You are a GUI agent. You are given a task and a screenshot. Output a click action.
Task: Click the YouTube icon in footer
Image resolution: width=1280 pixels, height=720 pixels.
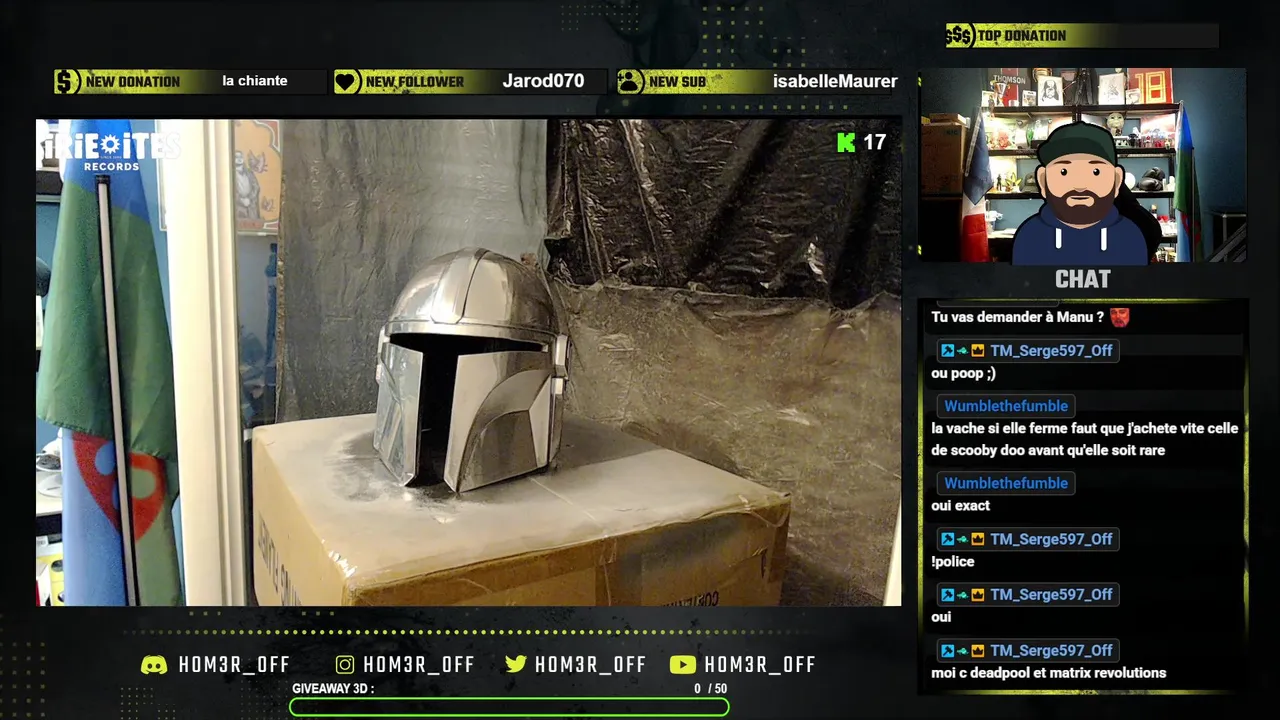tap(683, 665)
